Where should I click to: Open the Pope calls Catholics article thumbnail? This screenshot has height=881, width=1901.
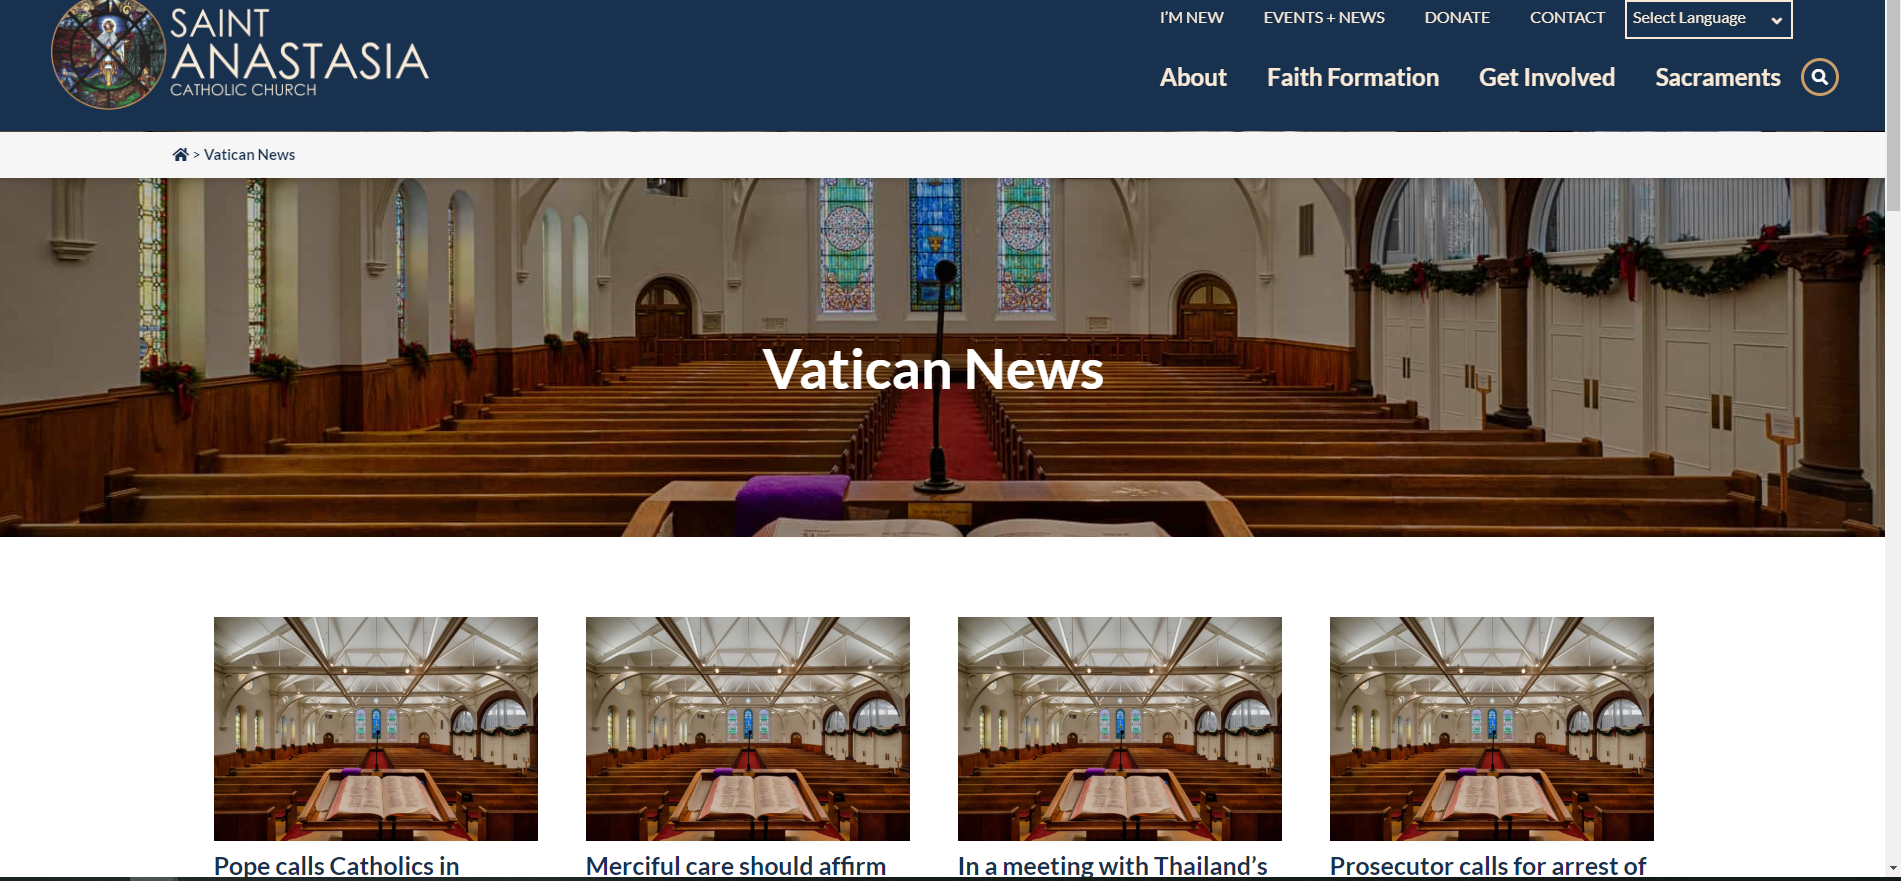(x=376, y=729)
